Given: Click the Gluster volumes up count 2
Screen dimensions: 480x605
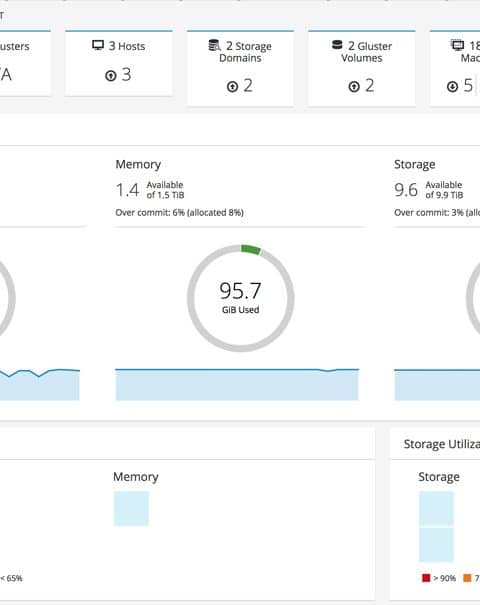Looking at the screenshot, I should pos(370,85).
